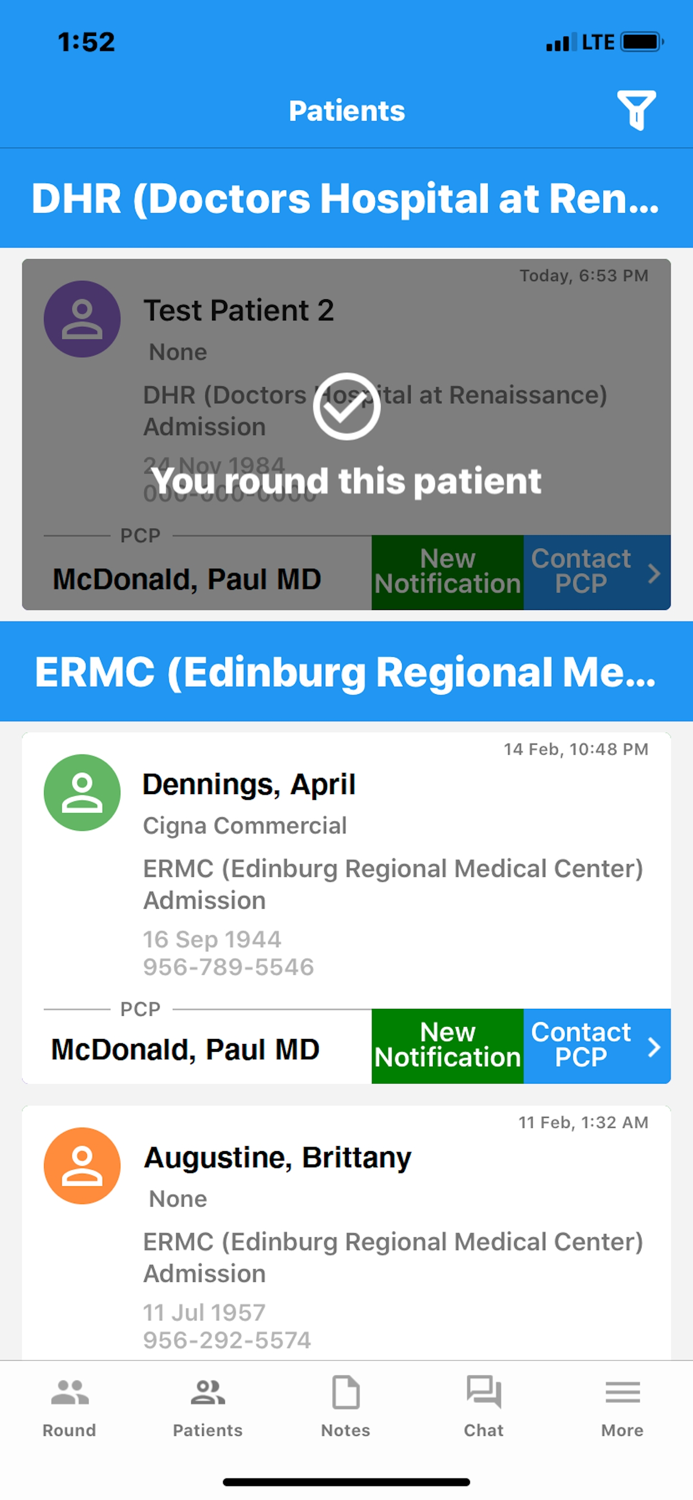
Task: Tap McDonald, Paul MD under April Dennings
Action: pos(185,1049)
